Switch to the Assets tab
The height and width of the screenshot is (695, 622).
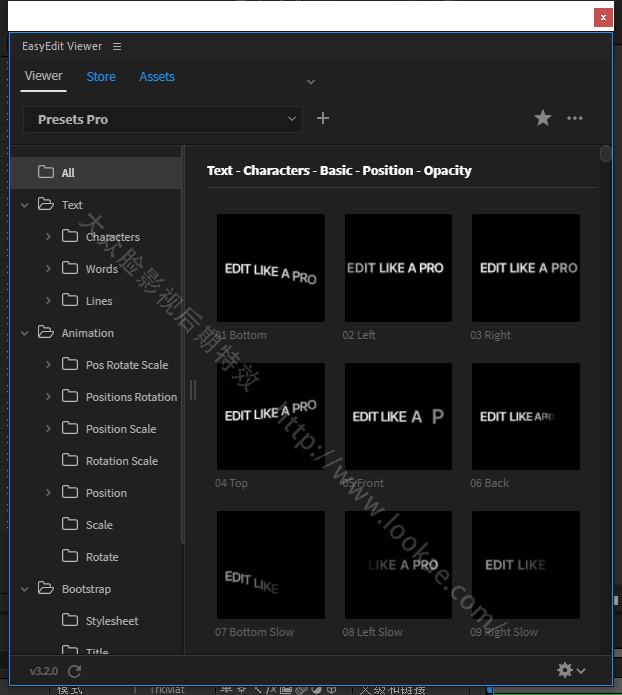(157, 77)
